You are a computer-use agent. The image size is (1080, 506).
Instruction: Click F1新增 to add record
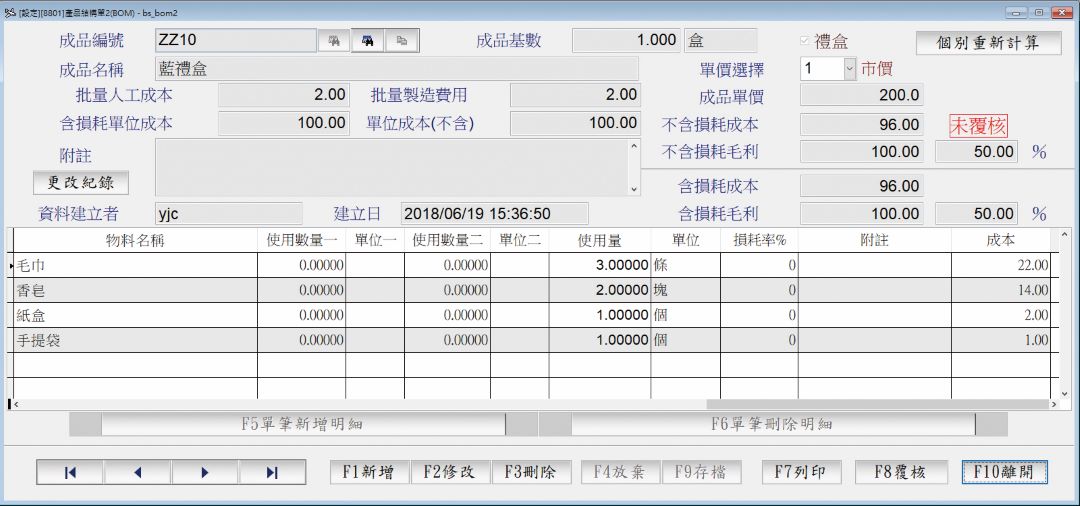click(370, 472)
